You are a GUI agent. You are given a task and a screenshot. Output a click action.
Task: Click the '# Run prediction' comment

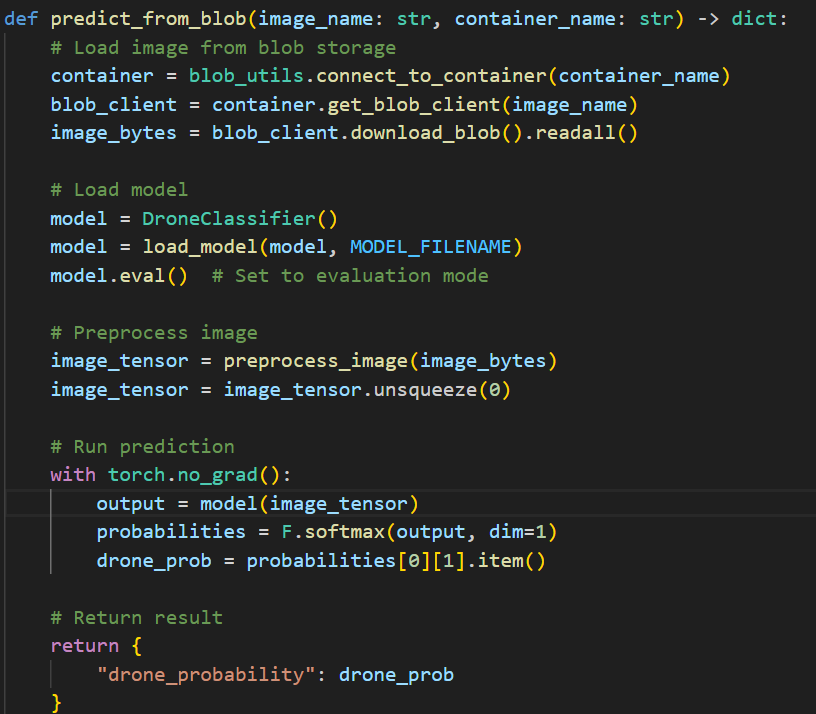point(143,447)
